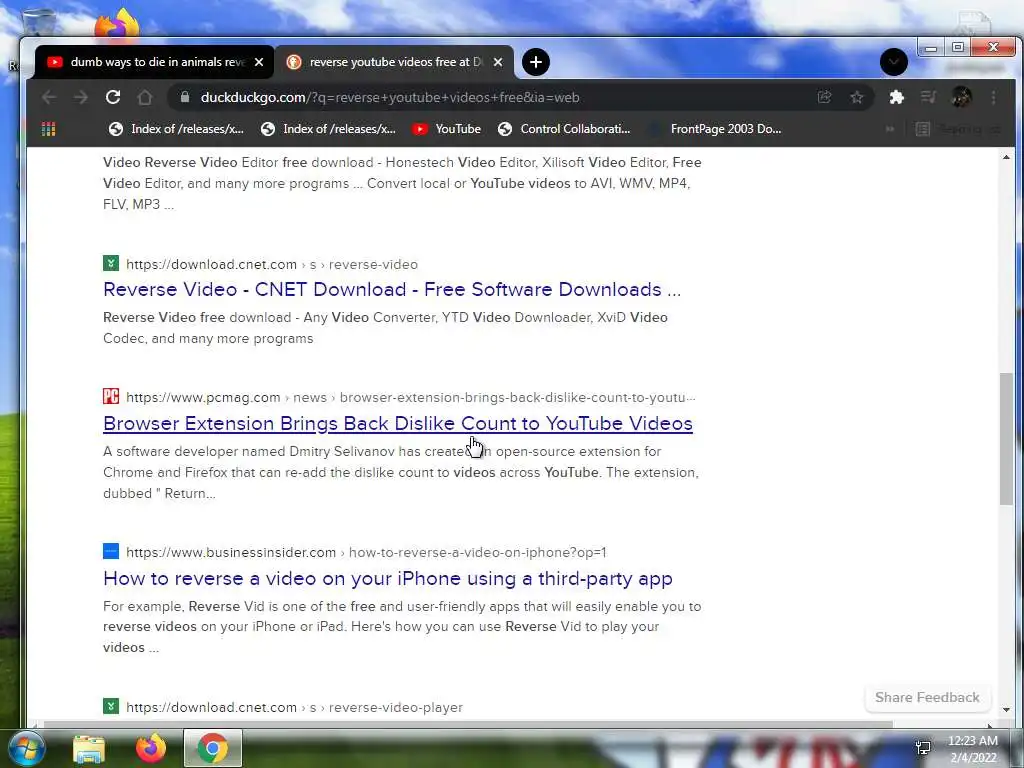Click the download.cnet.com reverse-video URL

[272, 264]
